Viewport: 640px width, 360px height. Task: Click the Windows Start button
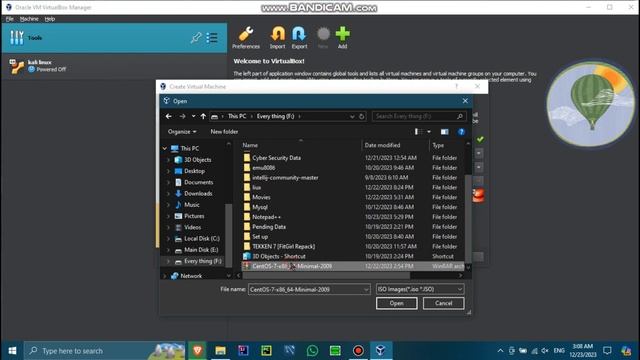pyautogui.click(x=12, y=351)
